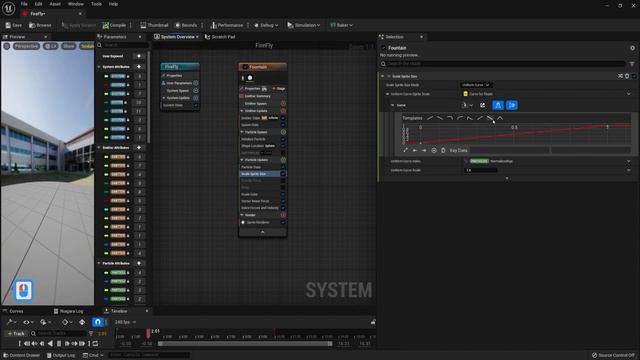The width and height of the screenshot is (640, 360).
Task: Select the Vortex Noise Force module
Action: point(255,201)
